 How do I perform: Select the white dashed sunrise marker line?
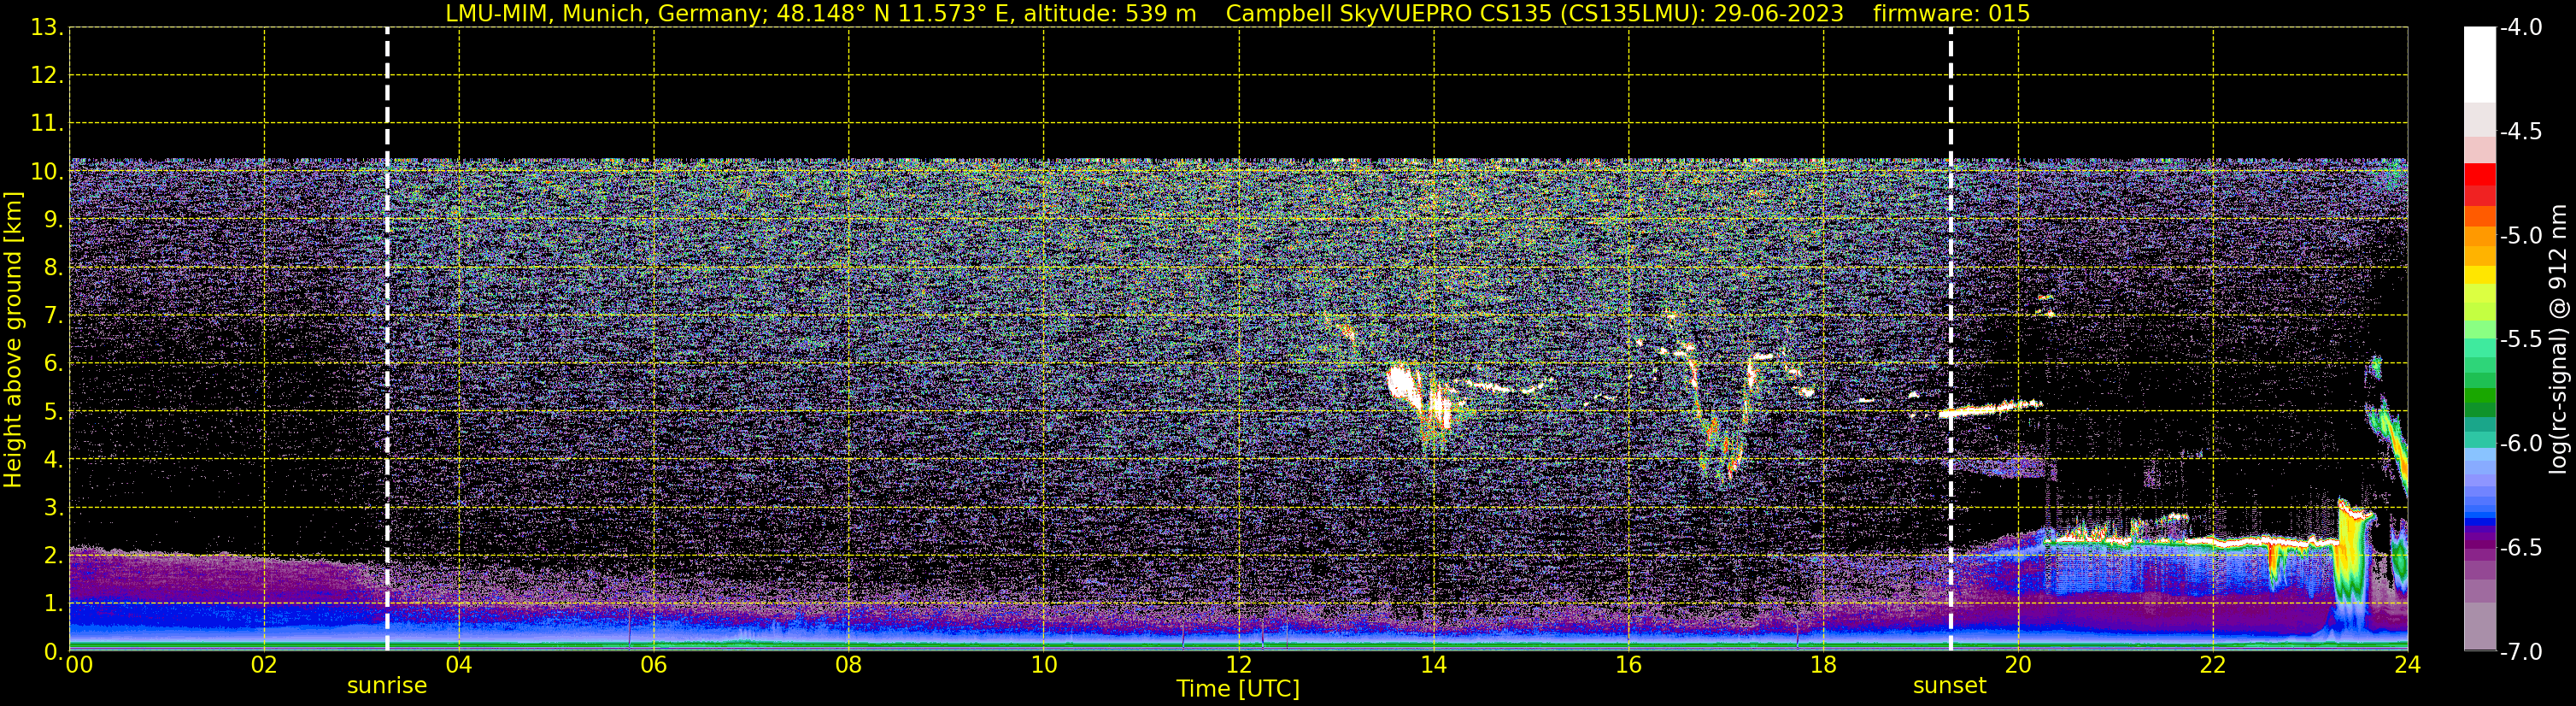coord(387,339)
